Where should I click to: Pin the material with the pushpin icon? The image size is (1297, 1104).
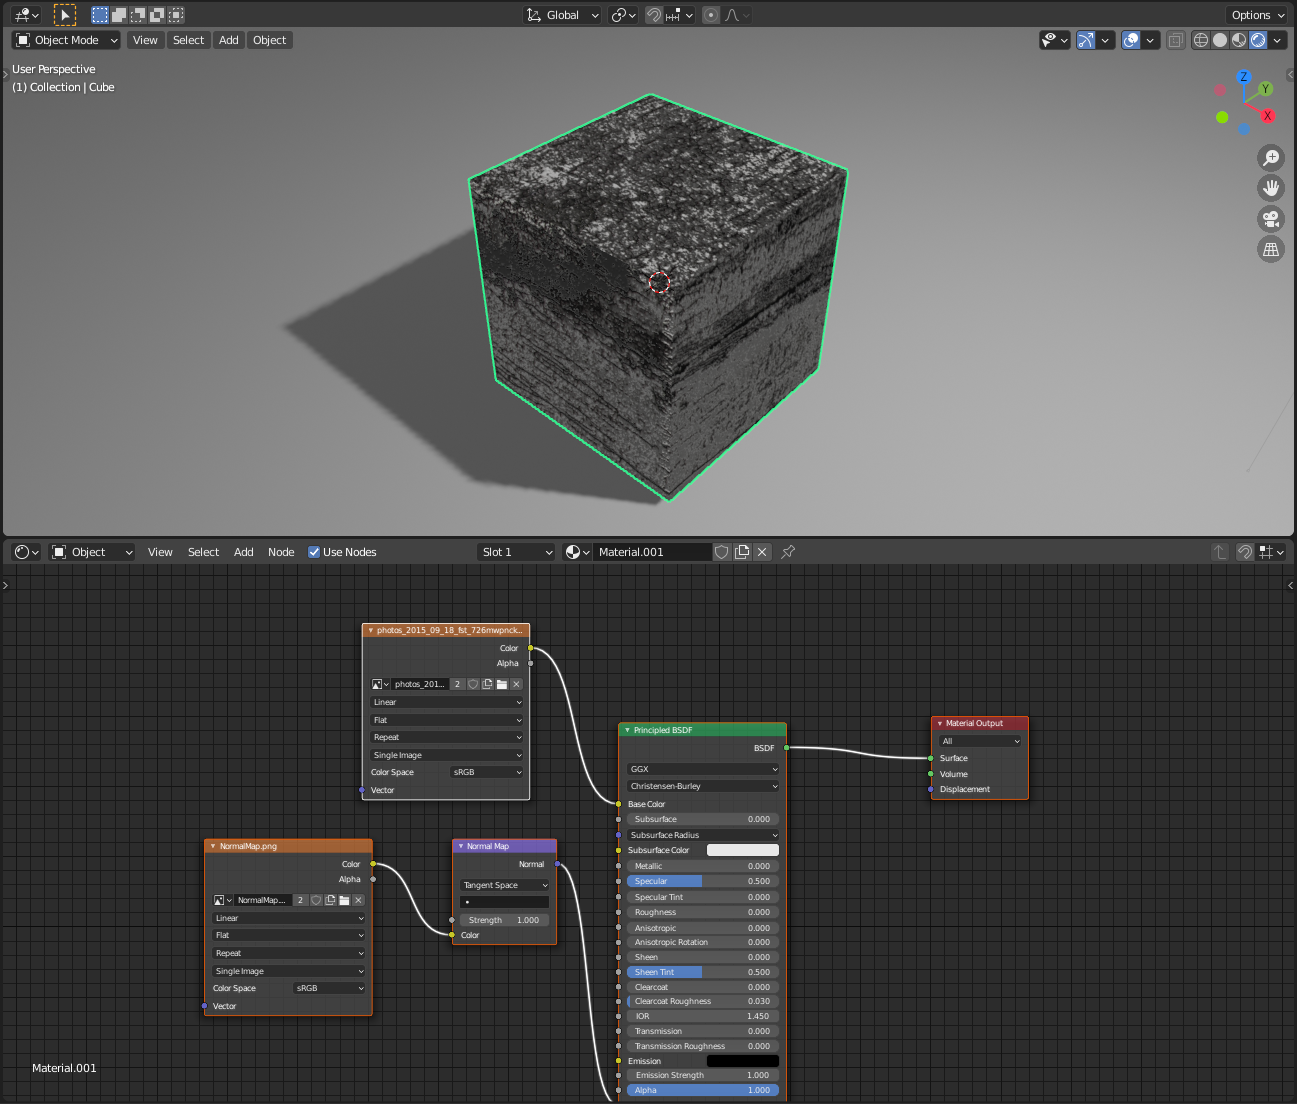coord(787,551)
